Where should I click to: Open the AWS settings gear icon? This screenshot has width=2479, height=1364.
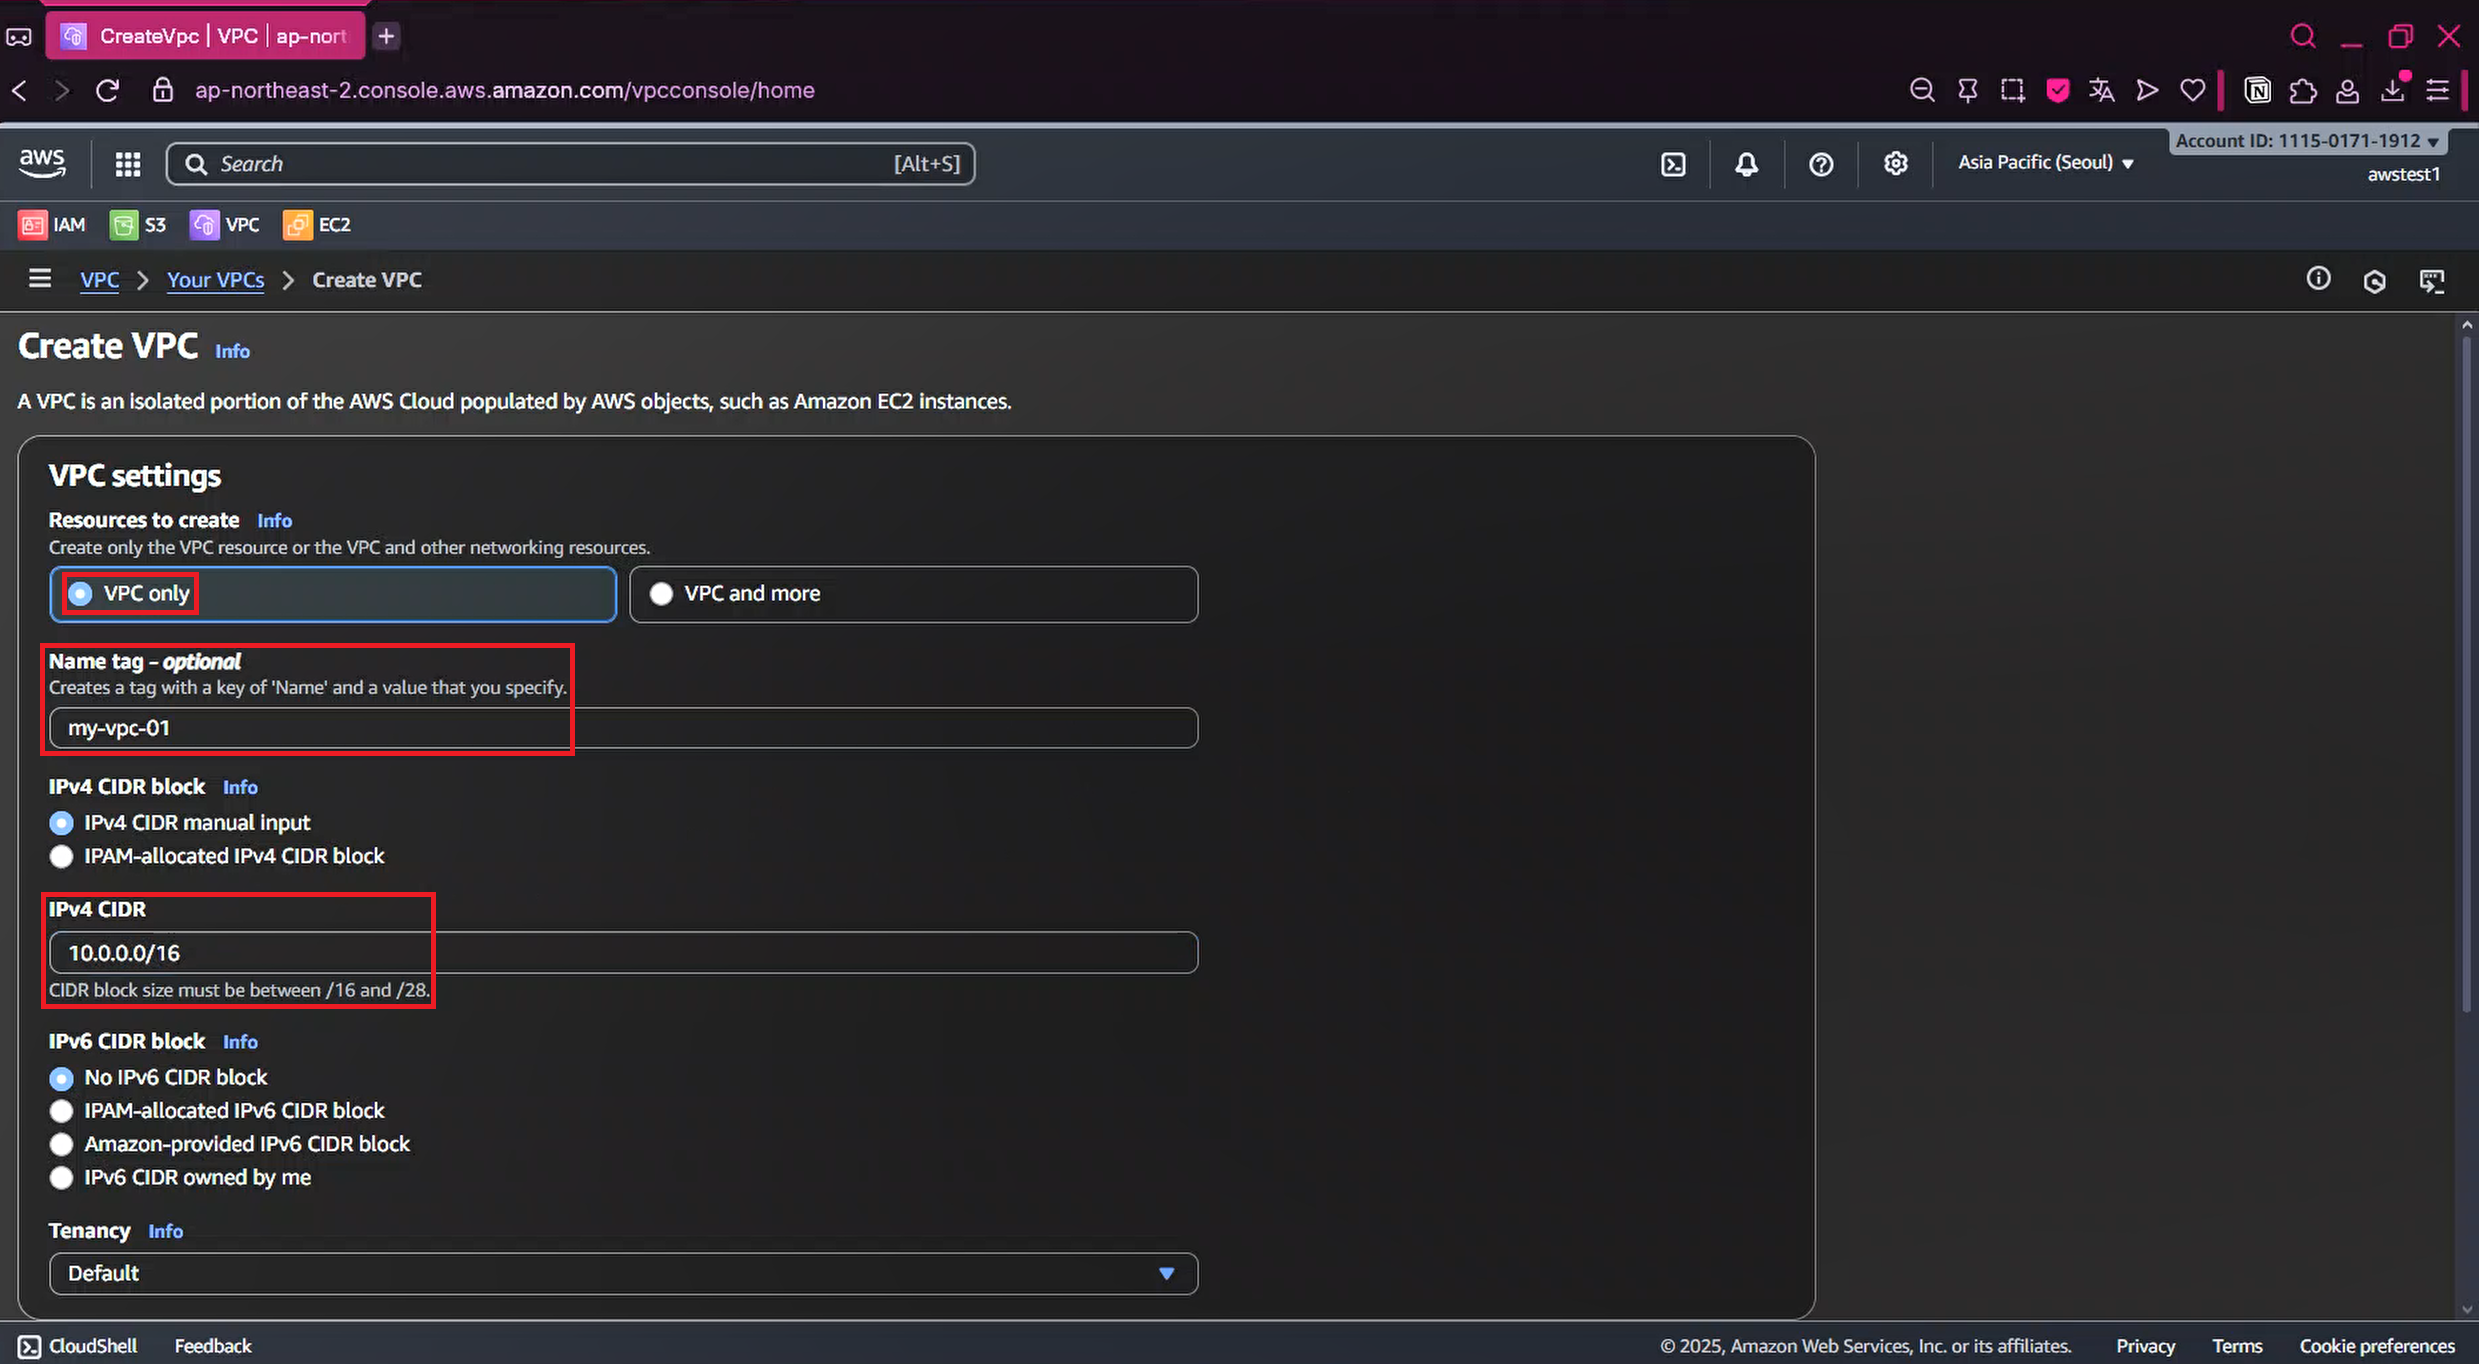(1895, 164)
